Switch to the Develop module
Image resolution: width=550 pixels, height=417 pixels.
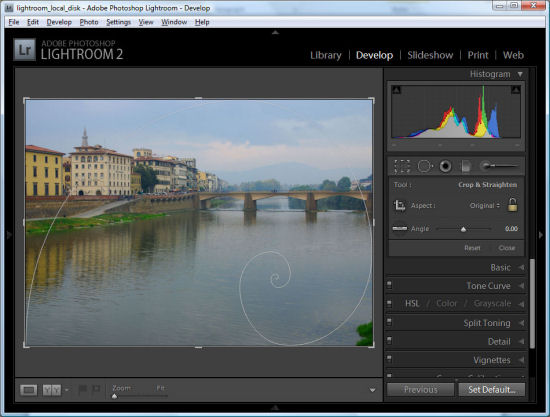coord(374,55)
